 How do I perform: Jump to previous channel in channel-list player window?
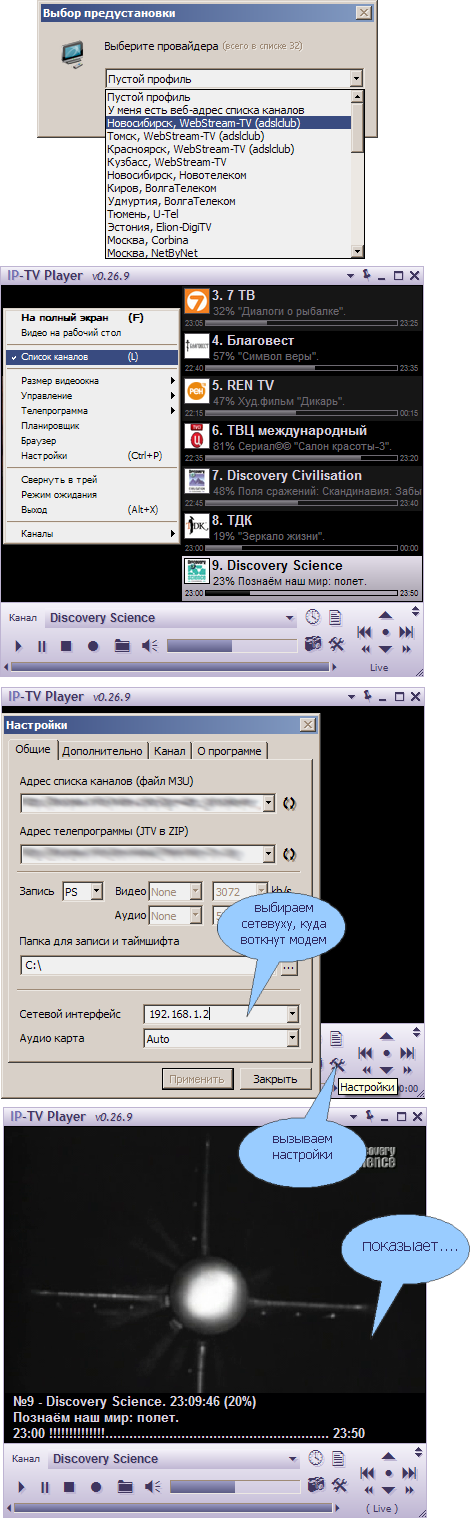(x=364, y=632)
